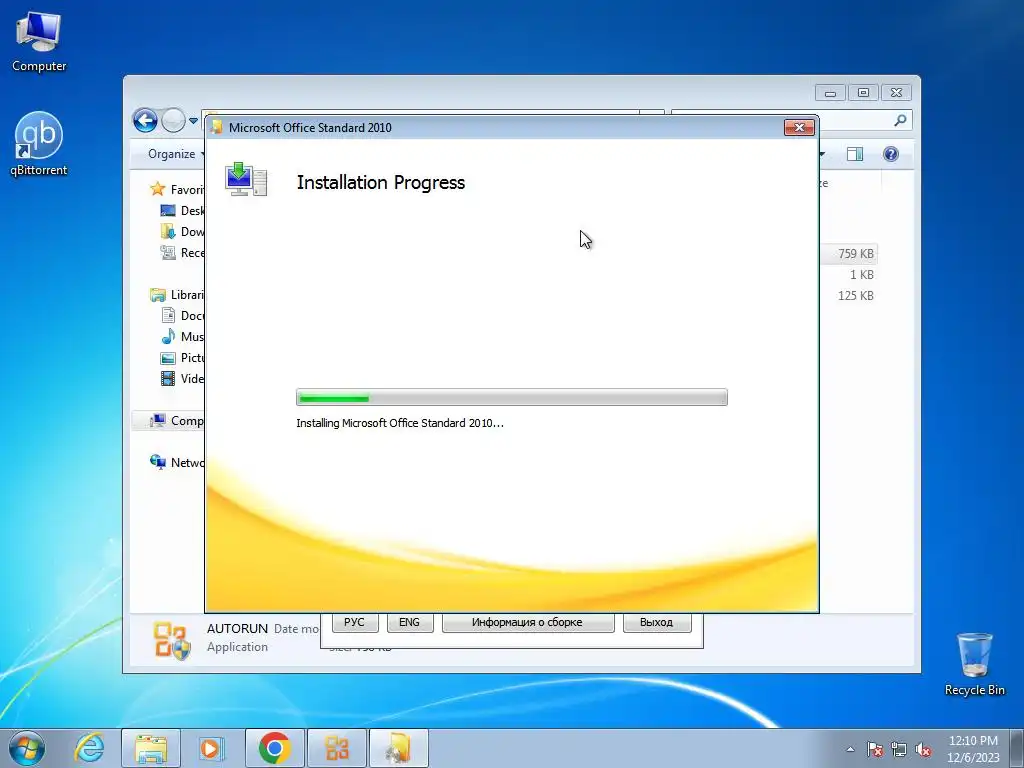This screenshot has height=768, width=1024.
Task: Click the 759 KB file size cell
Action: click(856, 253)
